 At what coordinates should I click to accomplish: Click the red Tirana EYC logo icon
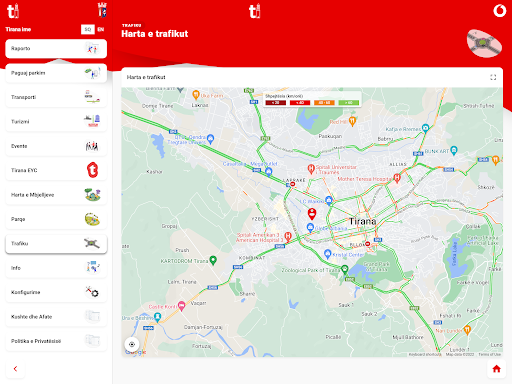coord(92,170)
